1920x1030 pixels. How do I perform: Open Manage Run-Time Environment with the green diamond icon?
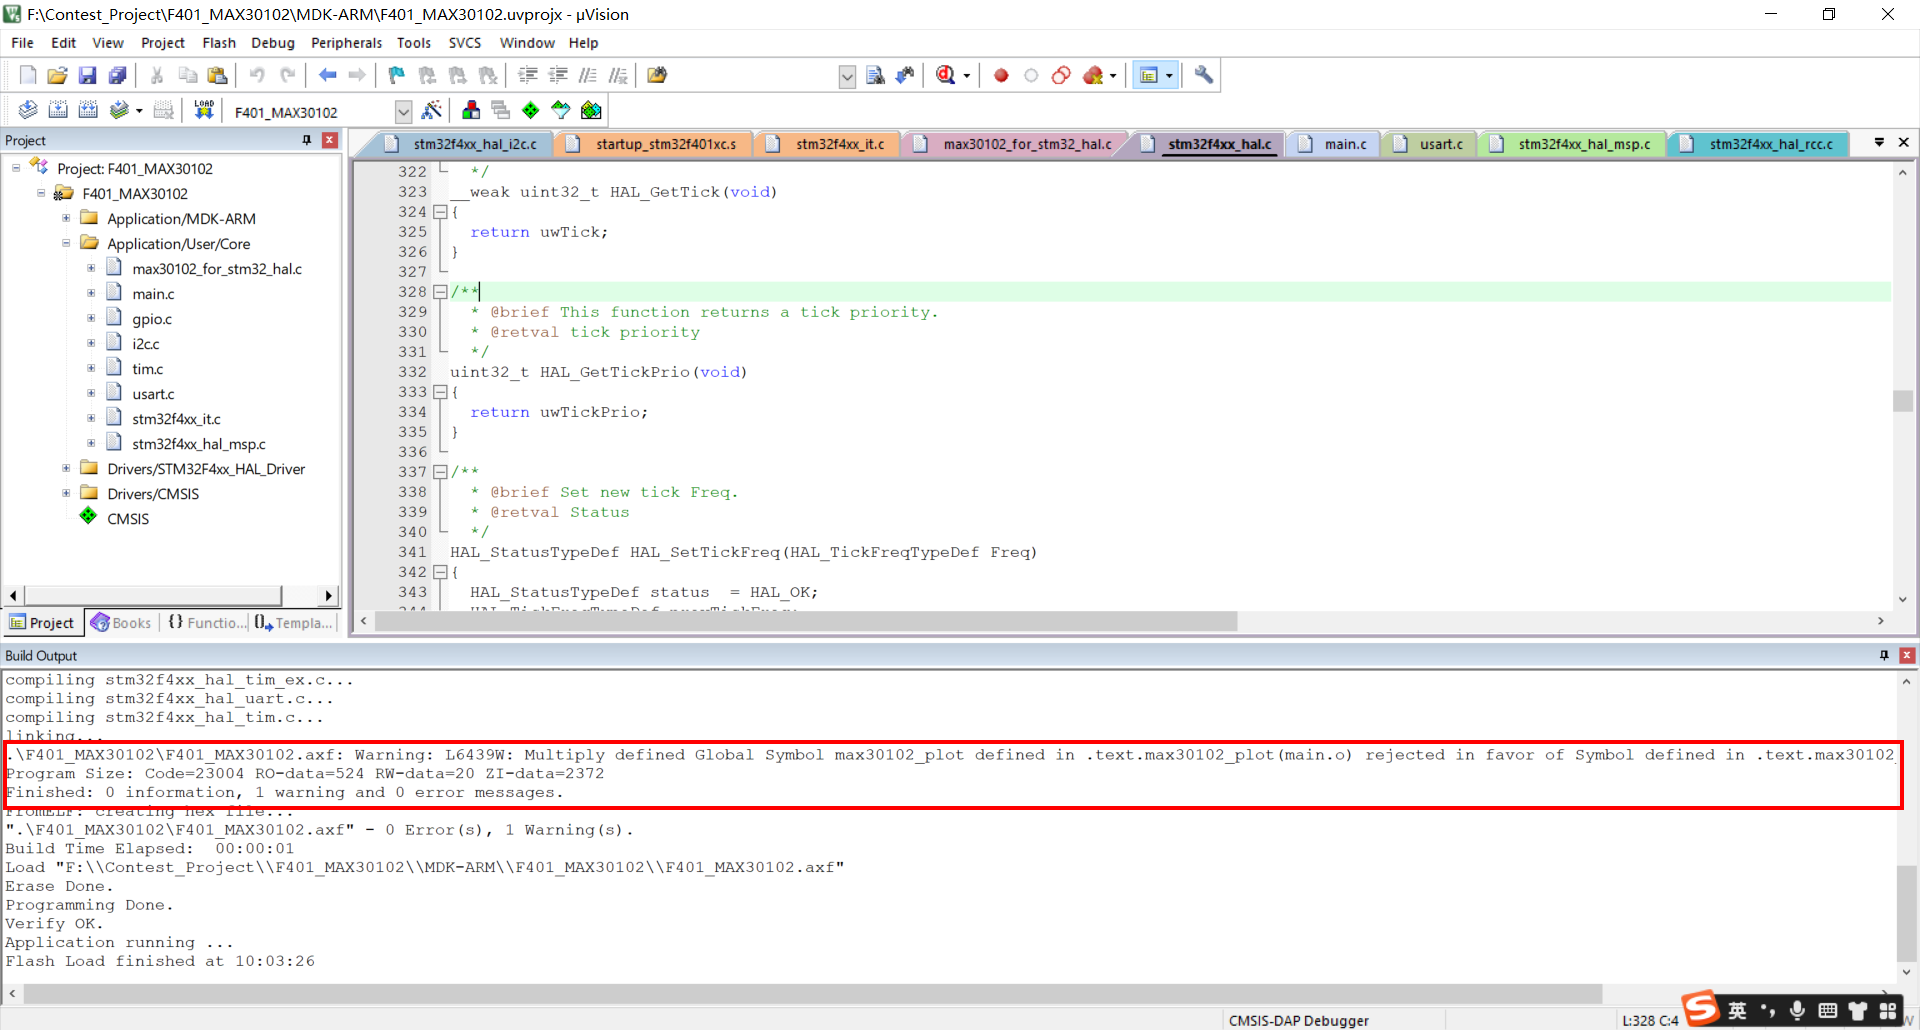531,110
